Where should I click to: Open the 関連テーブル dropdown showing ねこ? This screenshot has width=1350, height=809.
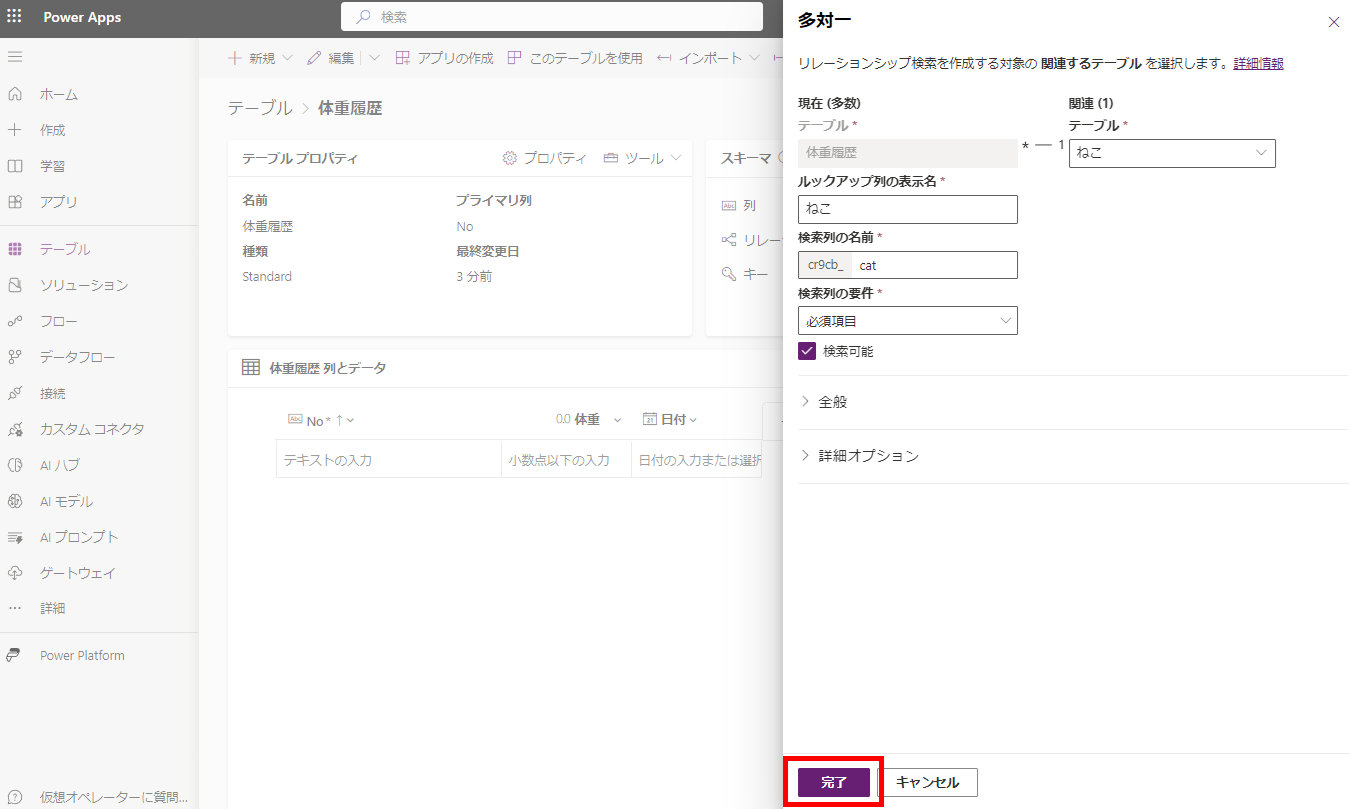tap(1171, 153)
